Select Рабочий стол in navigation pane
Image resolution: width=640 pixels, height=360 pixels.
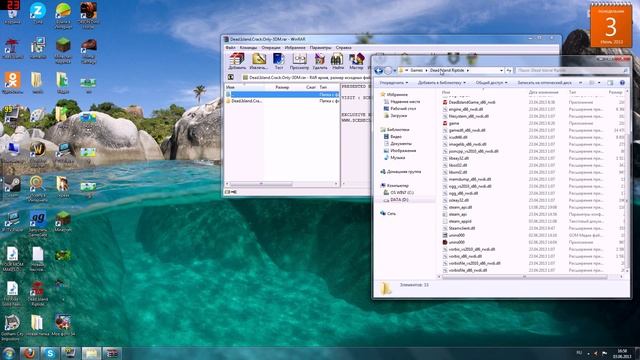pos(400,108)
